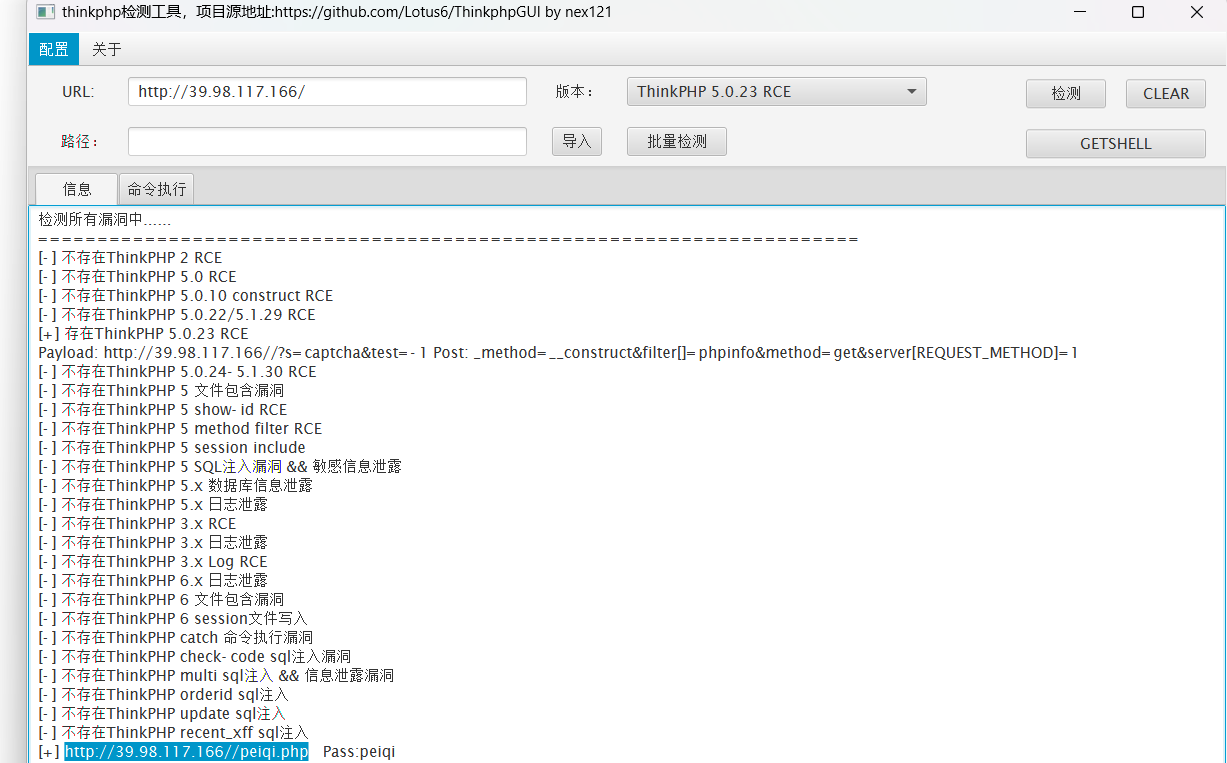Select the 'ThinkPHP 5 method filter RCE' line
The width and height of the screenshot is (1227, 763).
pyautogui.click(x=180, y=429)
